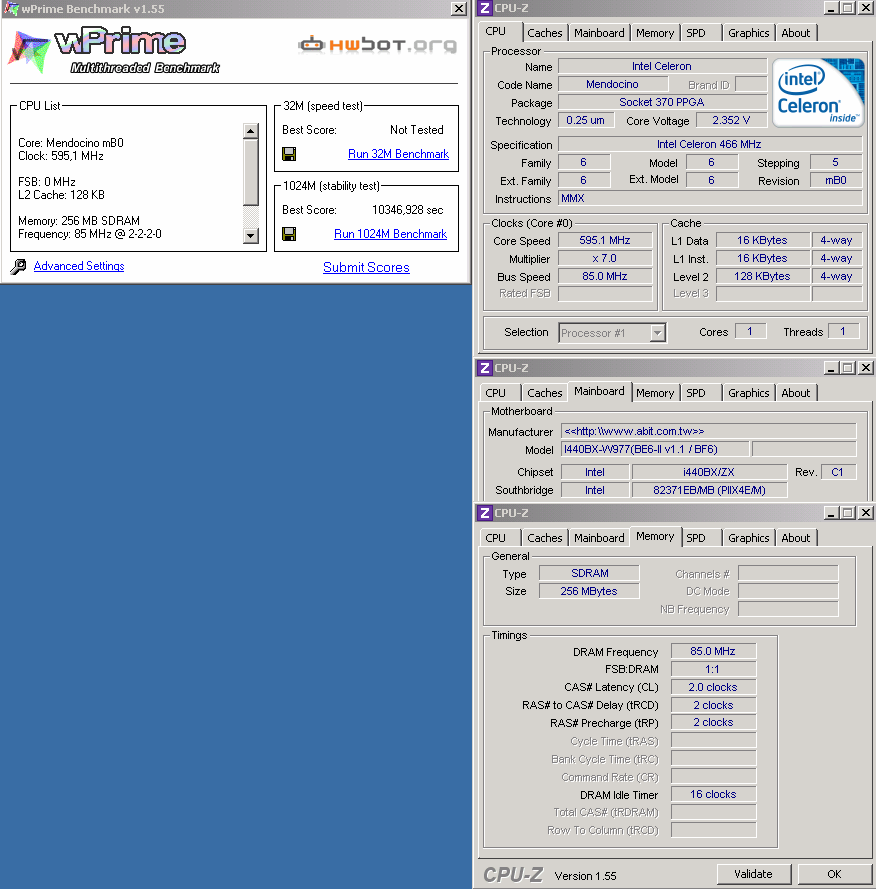Switch to Caches tab in top CPU-Z window
This screenshot has width=876, height=889.
pyautogui.click(x=544, y=33)
